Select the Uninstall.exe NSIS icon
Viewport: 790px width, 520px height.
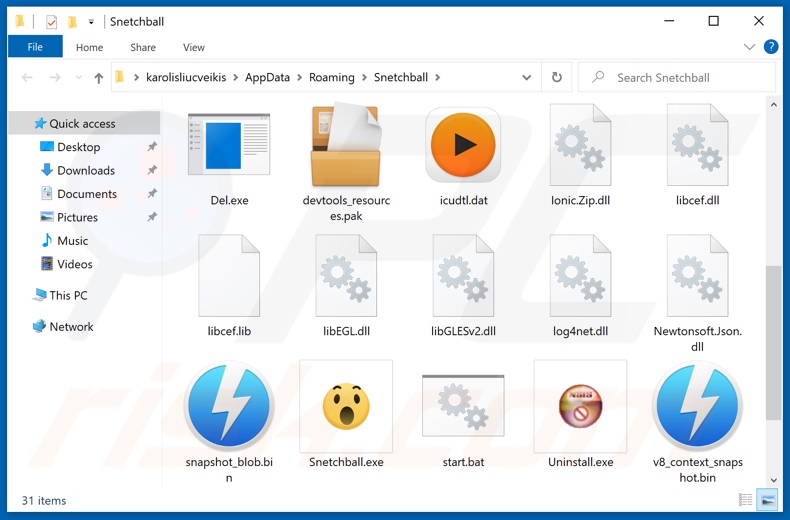(x=580, y=406)
